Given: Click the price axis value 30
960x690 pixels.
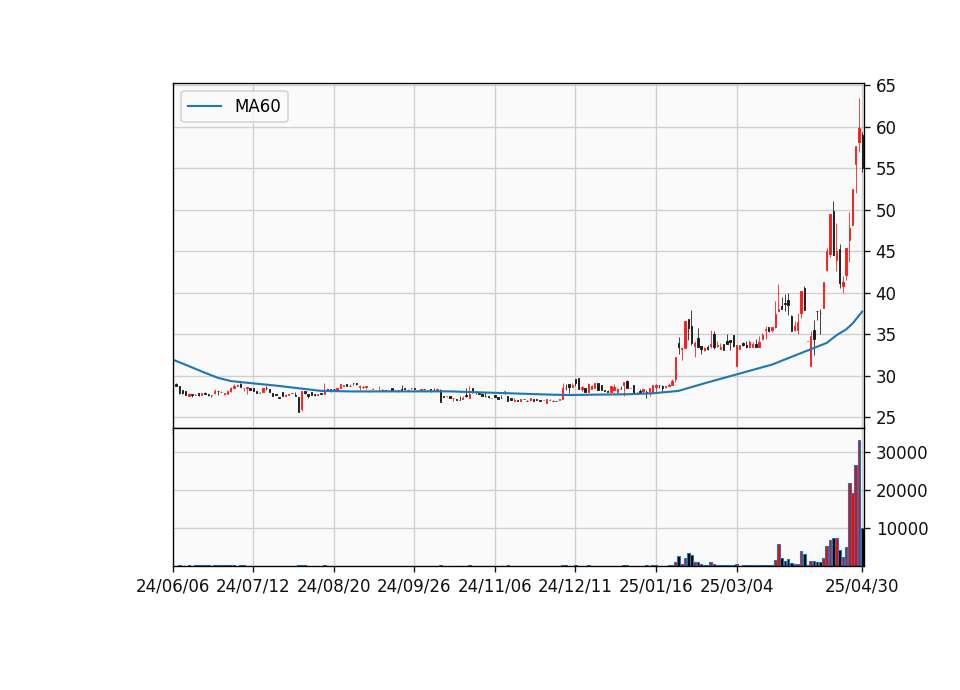Looking at the screenshot, I should click(x=885, y=377).
